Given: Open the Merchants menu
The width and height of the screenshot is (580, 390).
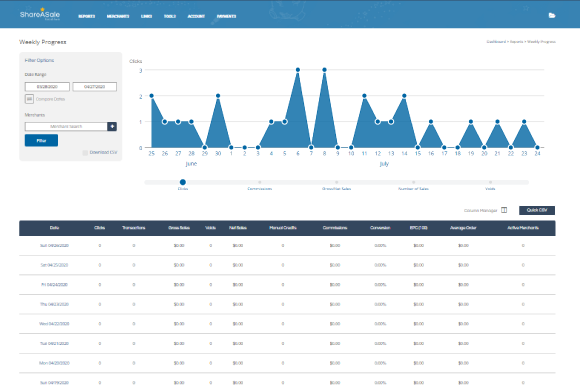Looking at the screenshot, I should coord(118,16).
